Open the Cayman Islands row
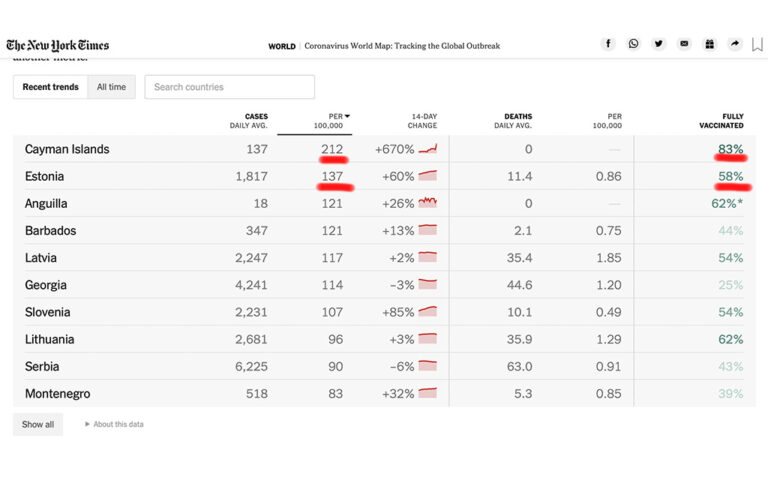 [67, 149]
